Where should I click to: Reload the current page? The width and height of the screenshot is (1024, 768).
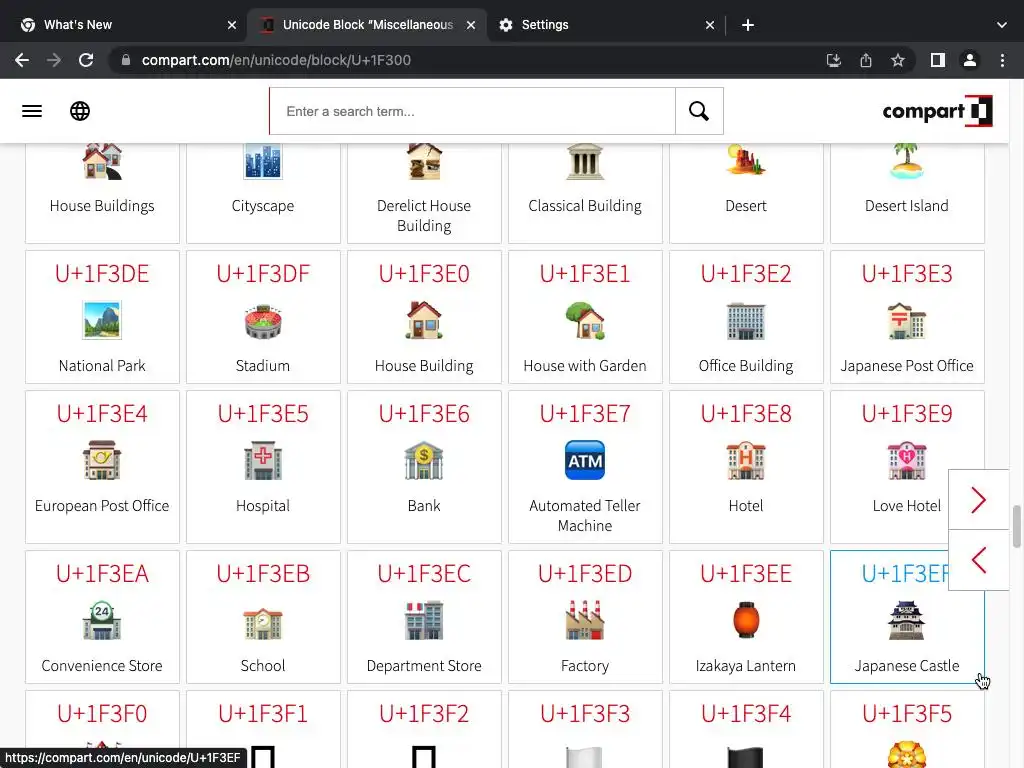pos(86,60)
